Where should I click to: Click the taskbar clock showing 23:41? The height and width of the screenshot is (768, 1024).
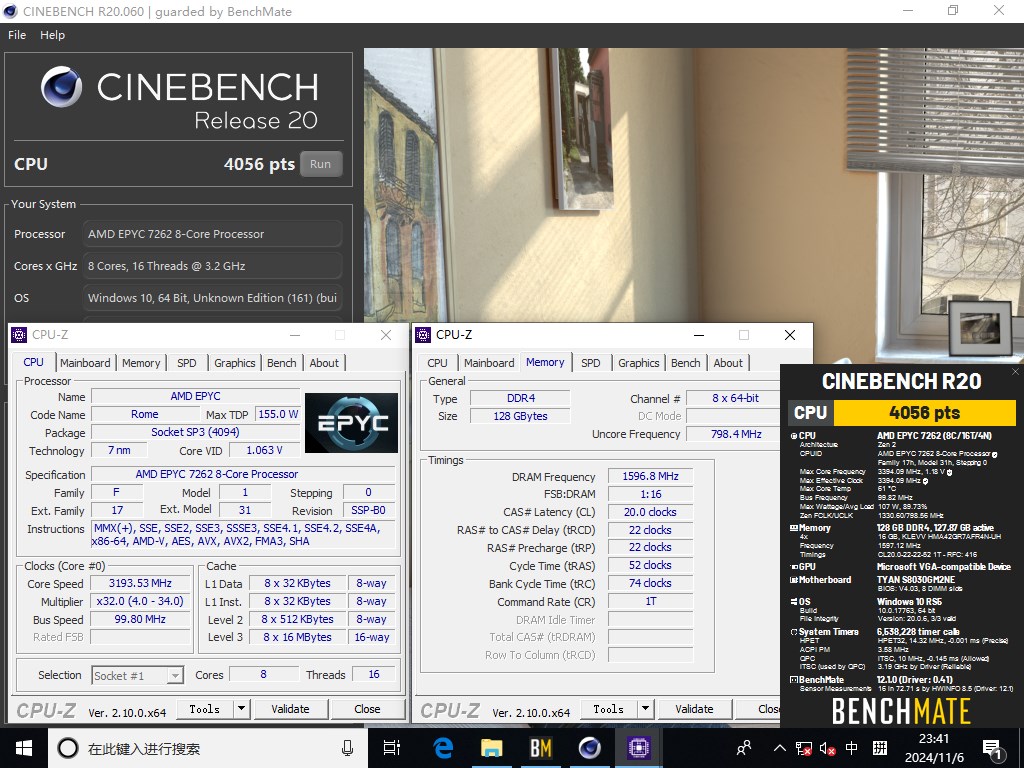click(x=934, y=748)
